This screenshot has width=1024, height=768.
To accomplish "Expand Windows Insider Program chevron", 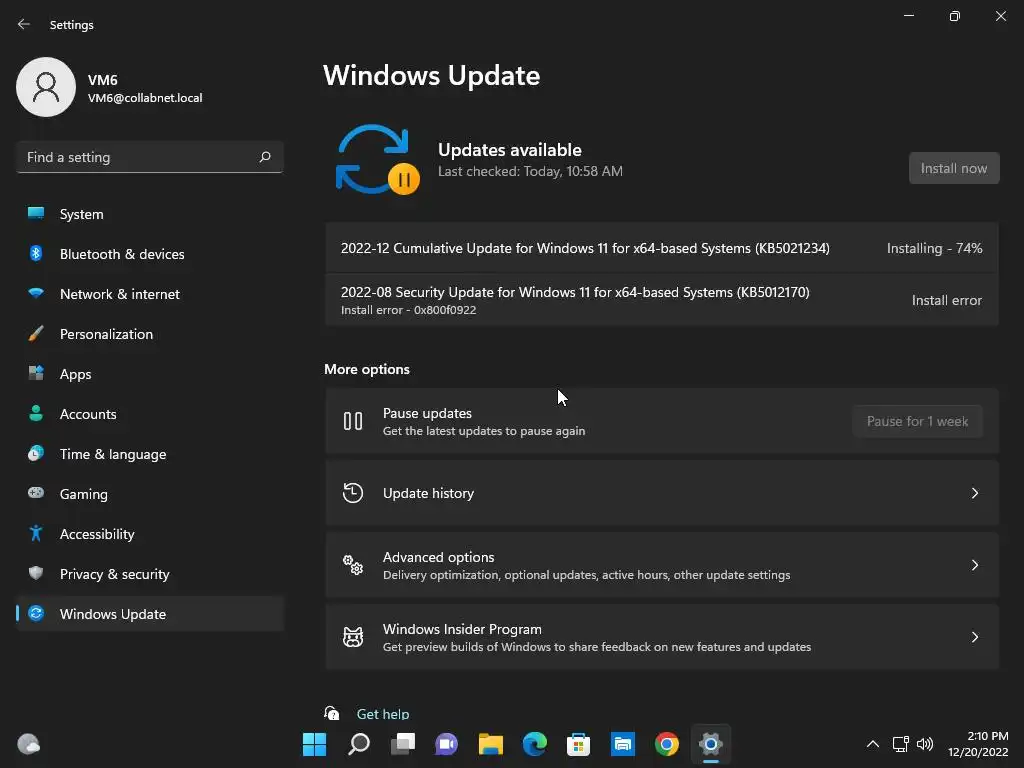I will (974, 637).
